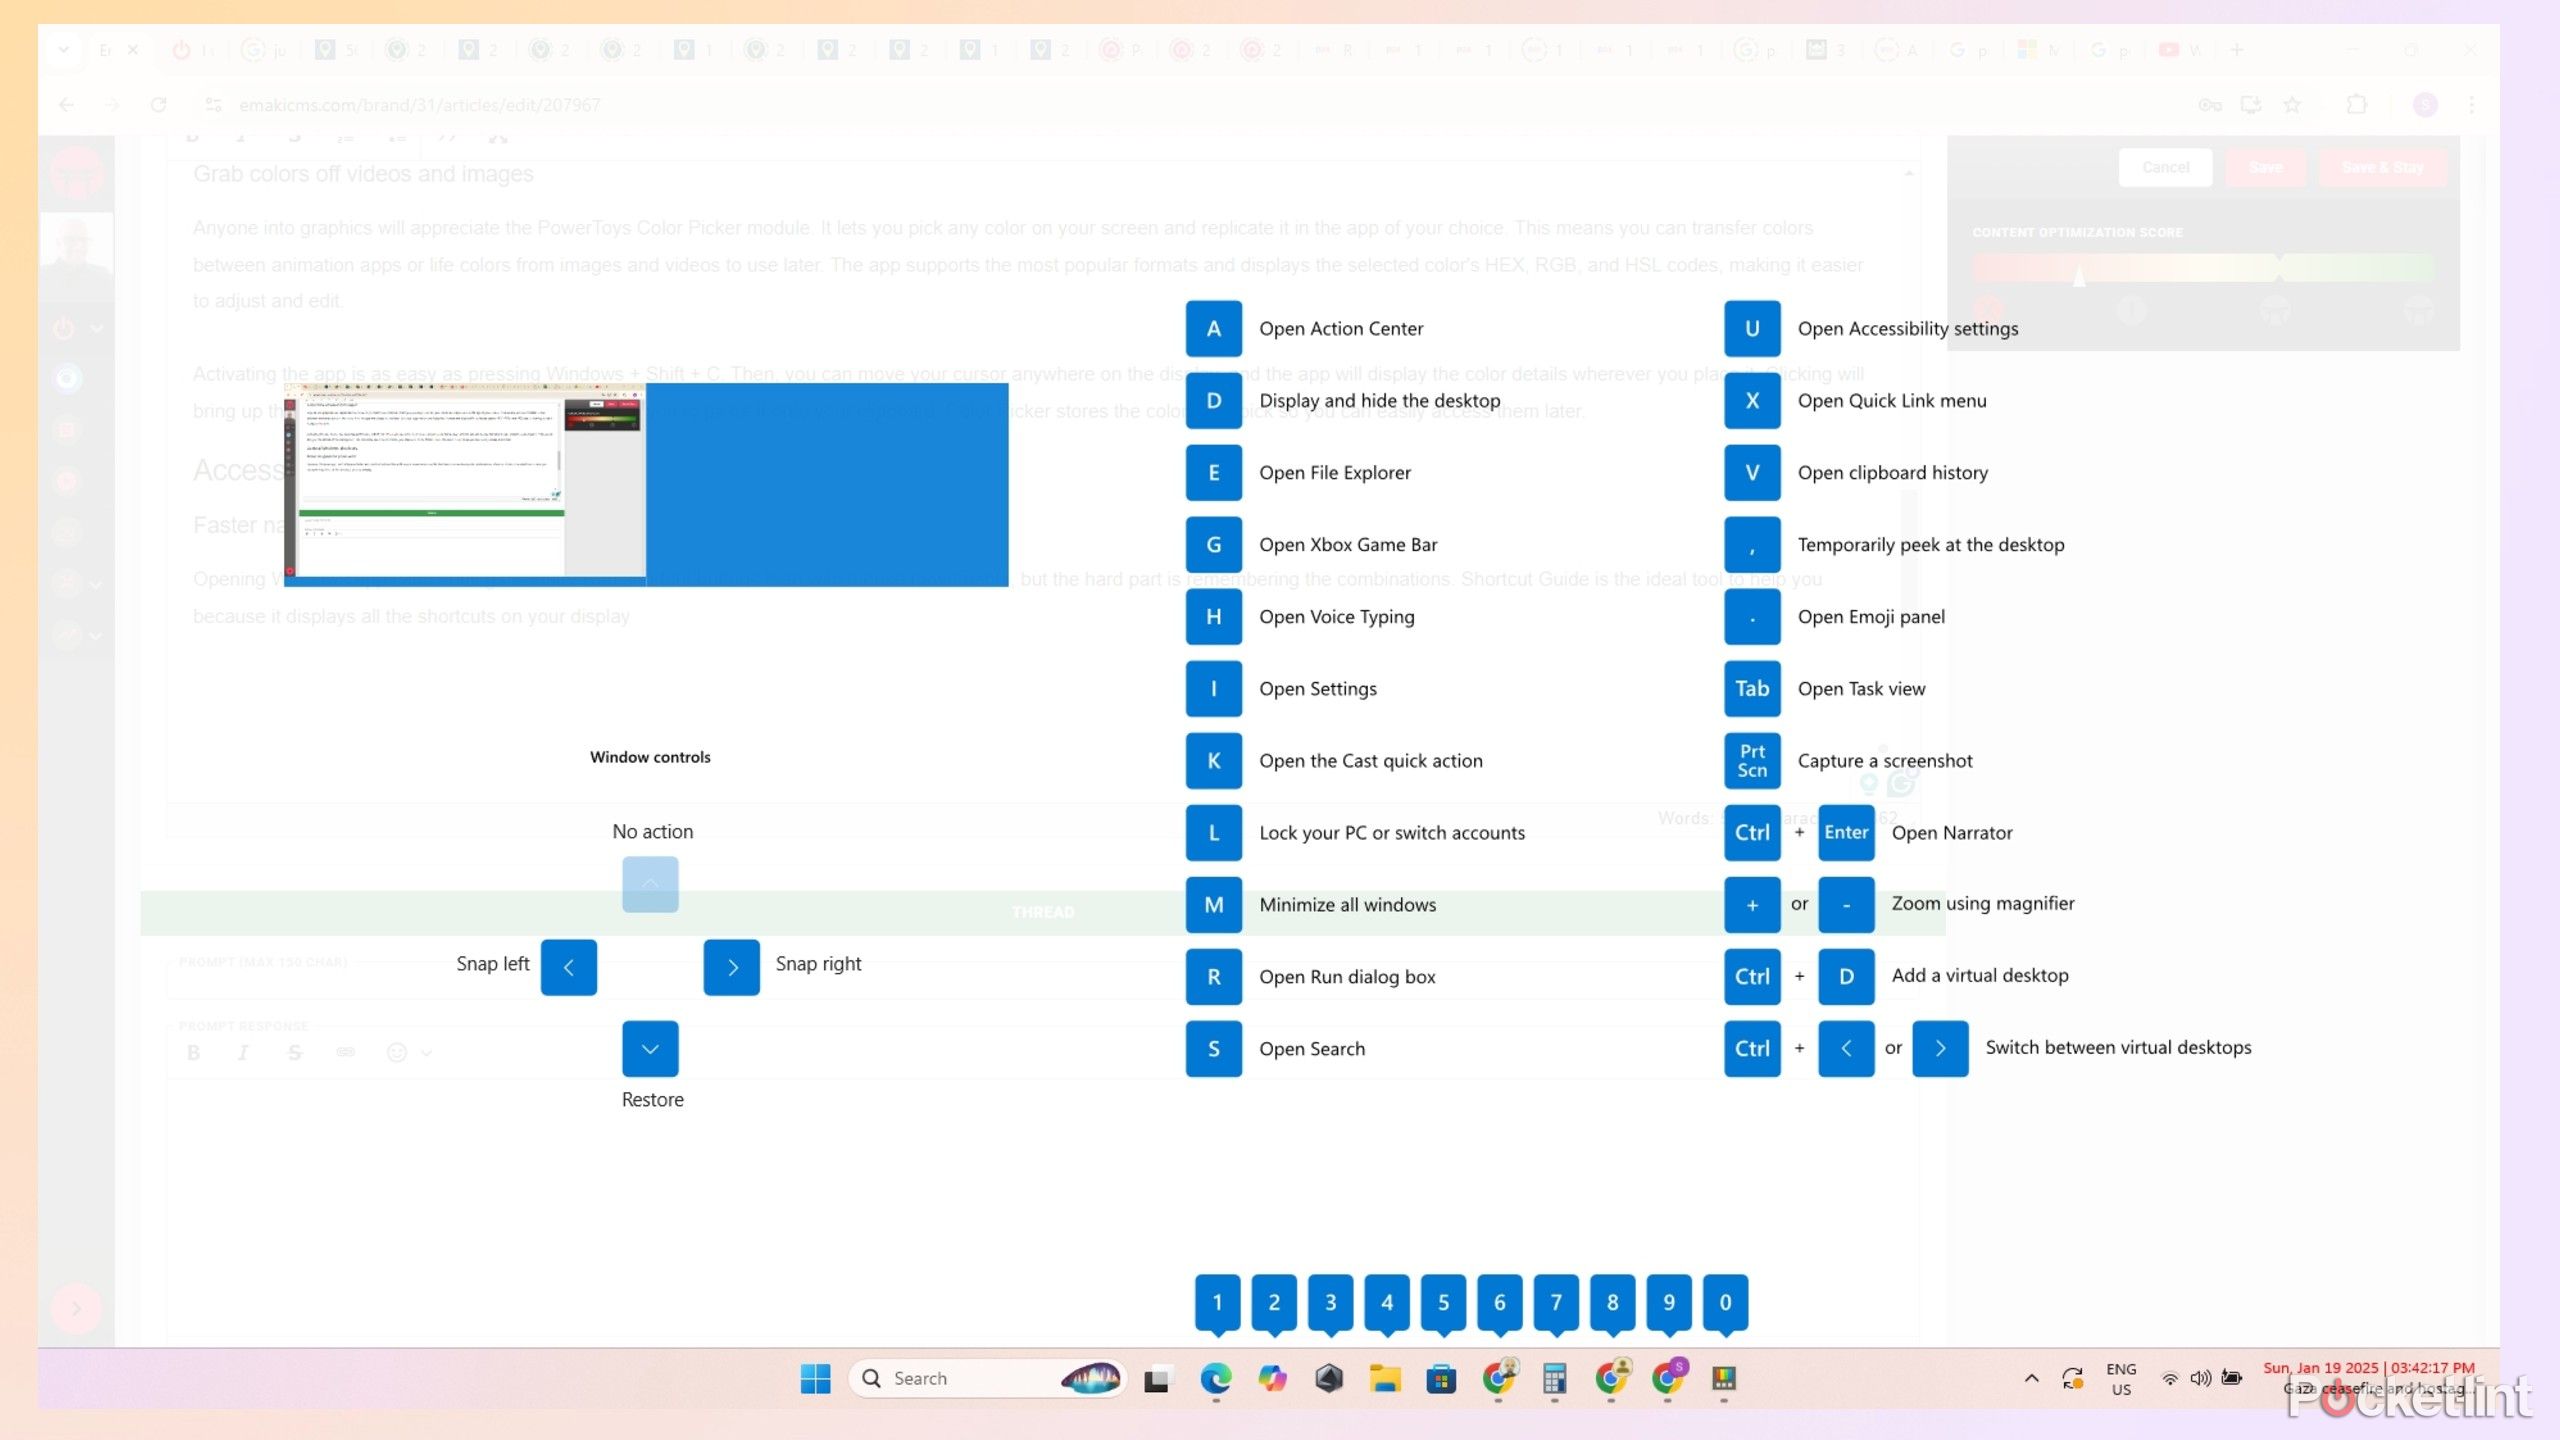Click the Bold formatting icon

pos(192,1051)
